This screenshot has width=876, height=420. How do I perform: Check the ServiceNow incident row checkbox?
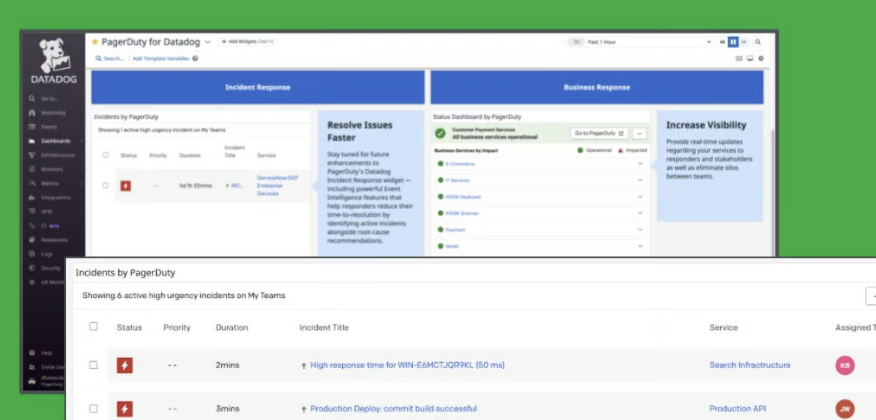point(105,185)
